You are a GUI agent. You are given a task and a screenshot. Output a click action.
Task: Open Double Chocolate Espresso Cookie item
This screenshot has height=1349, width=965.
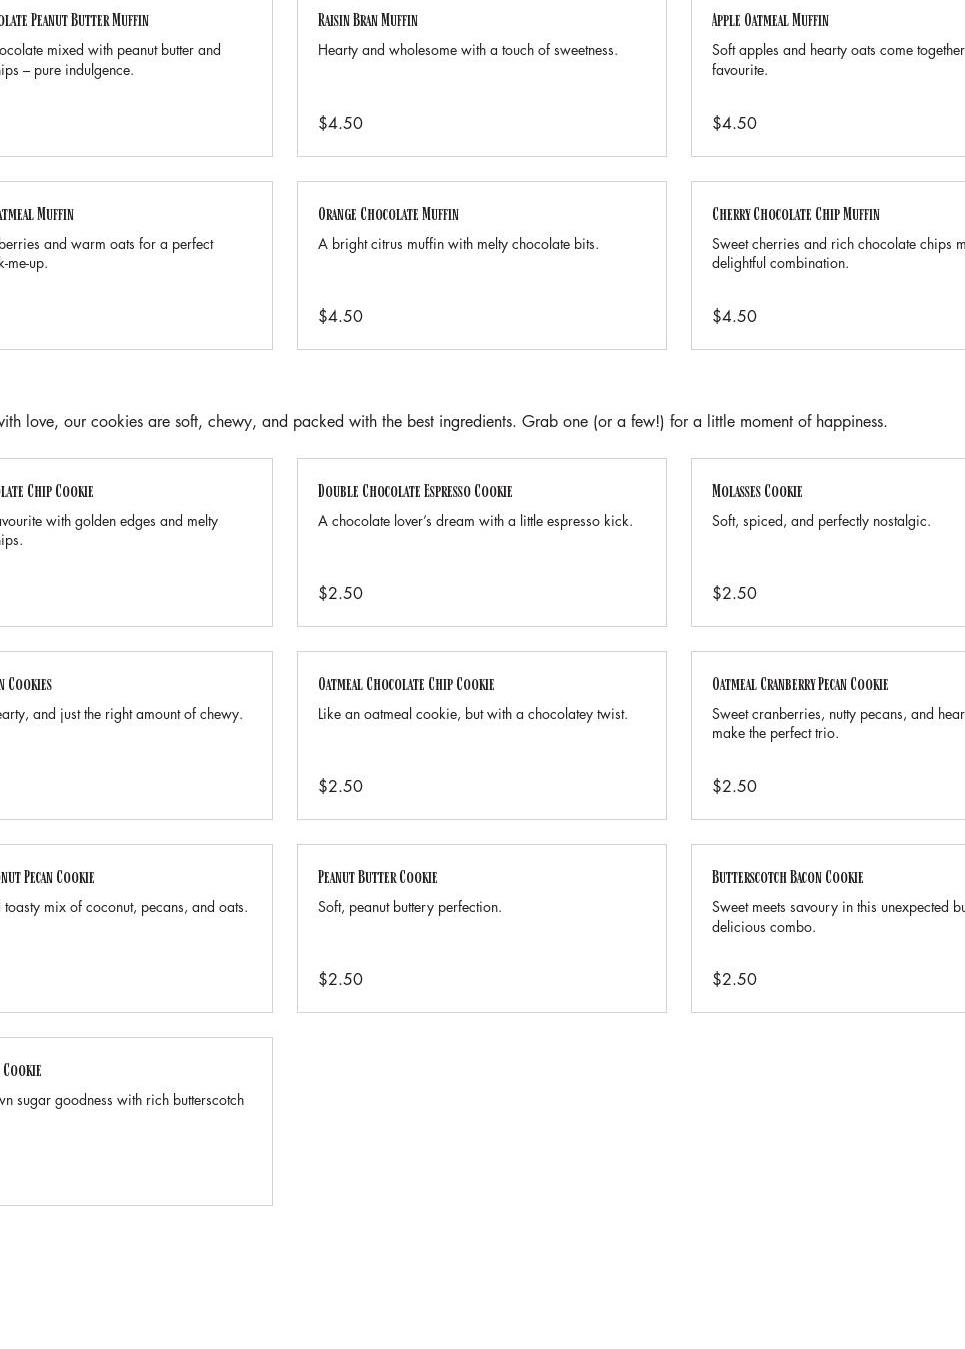click(x=482, y=542)
